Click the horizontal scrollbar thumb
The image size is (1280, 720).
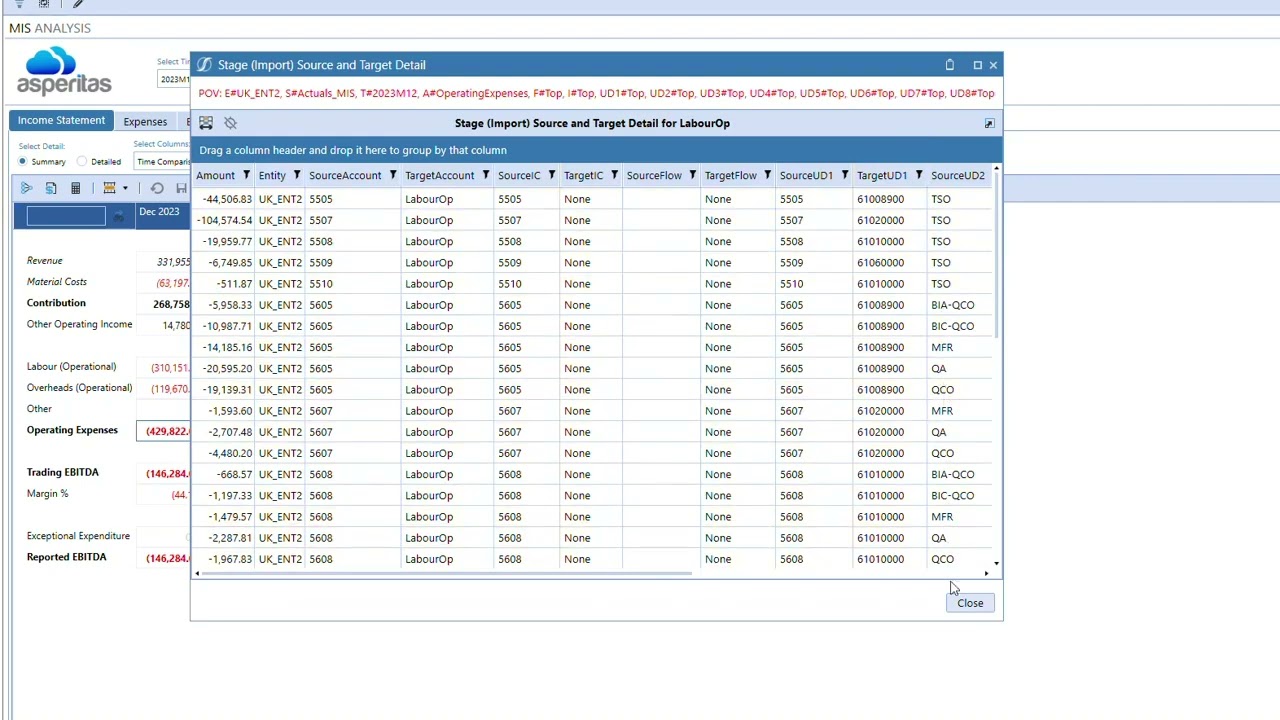pos(446,574)
